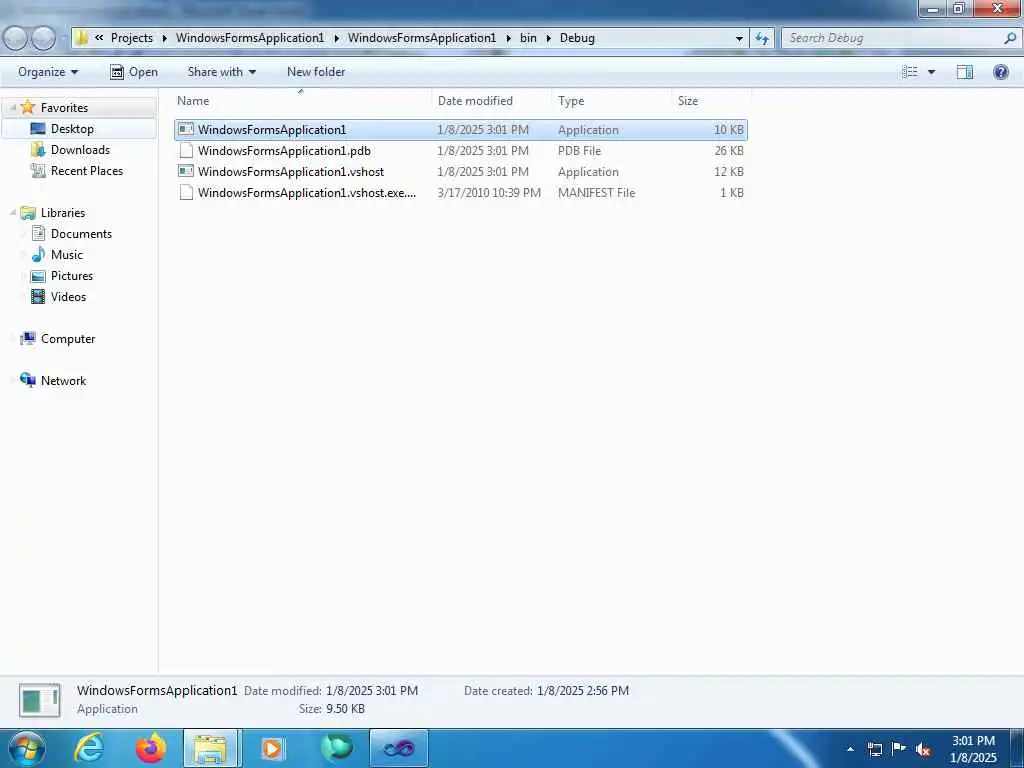The width and height of the screenshot is (1024, 768).
Task: Click the Open toolbar button
Action: coord(134,72)
